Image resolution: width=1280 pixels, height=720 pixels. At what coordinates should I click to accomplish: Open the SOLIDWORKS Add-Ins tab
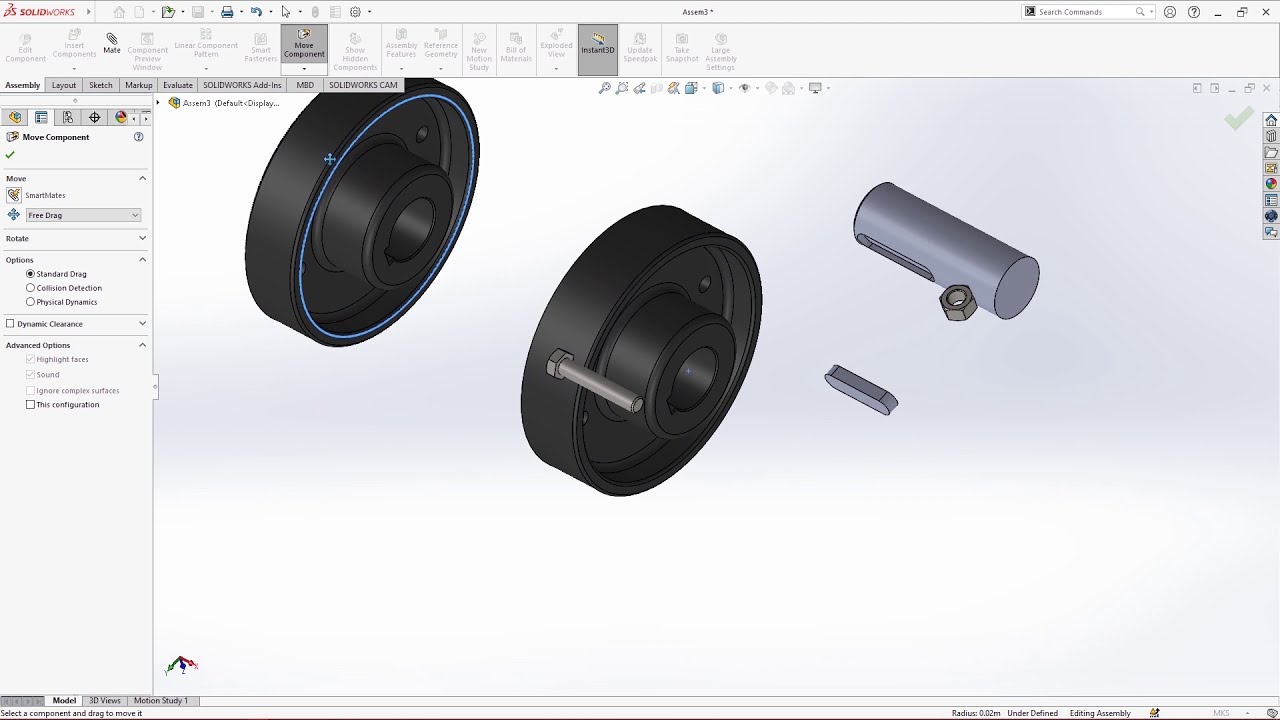(x=242, y=85)
